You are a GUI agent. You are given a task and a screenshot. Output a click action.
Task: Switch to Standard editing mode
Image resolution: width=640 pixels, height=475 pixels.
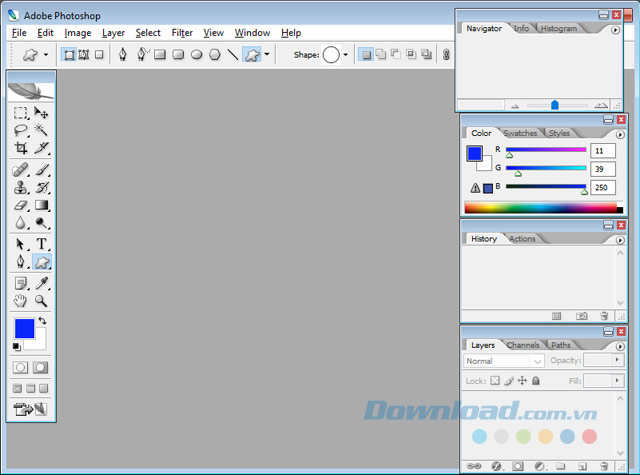pyautogui.click(x=20, y=368)
